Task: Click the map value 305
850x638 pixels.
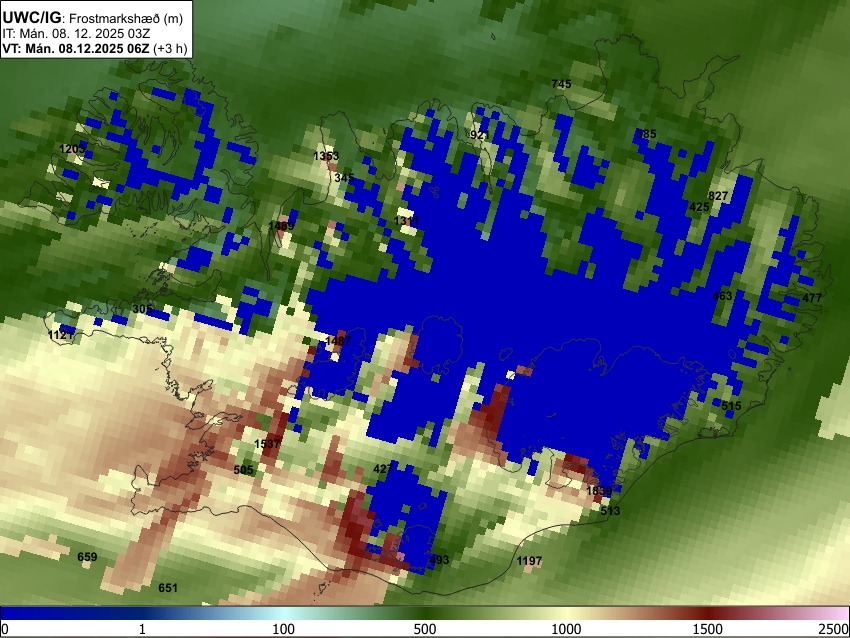Action: click(143, 309)
